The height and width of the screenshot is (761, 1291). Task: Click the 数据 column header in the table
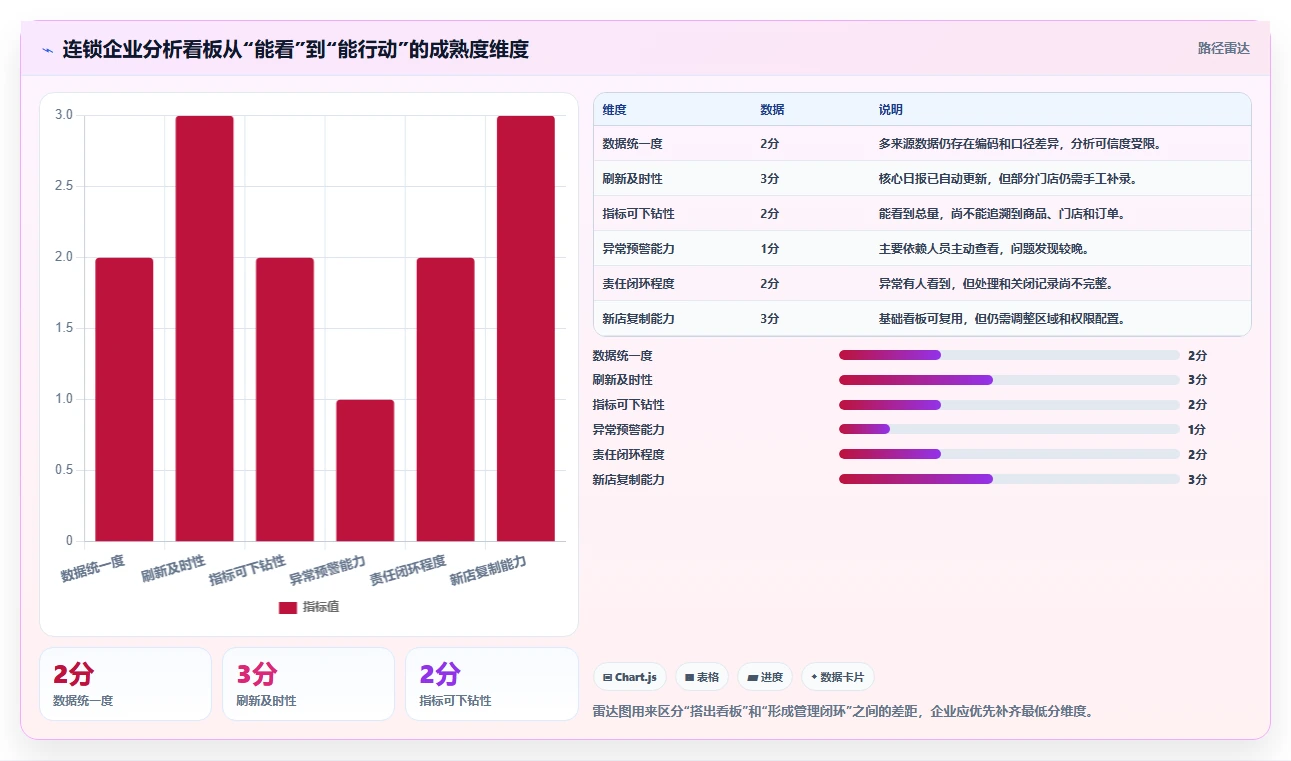pos(772,109)
